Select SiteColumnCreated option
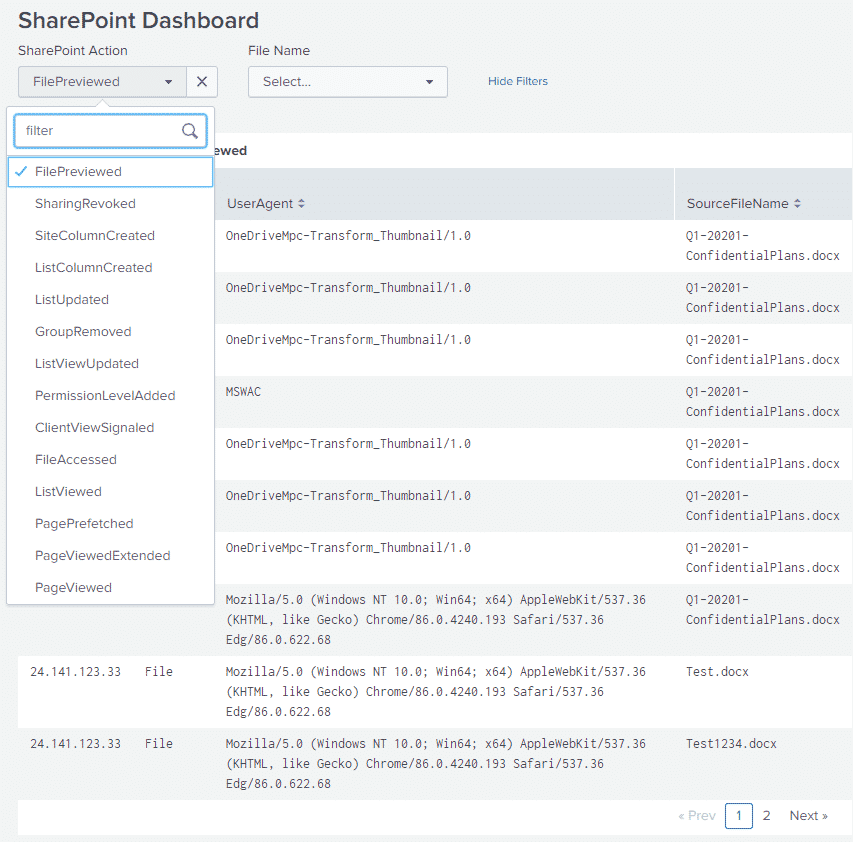Image resolution: width=853 pixels, height=842 pixels. 95,236
